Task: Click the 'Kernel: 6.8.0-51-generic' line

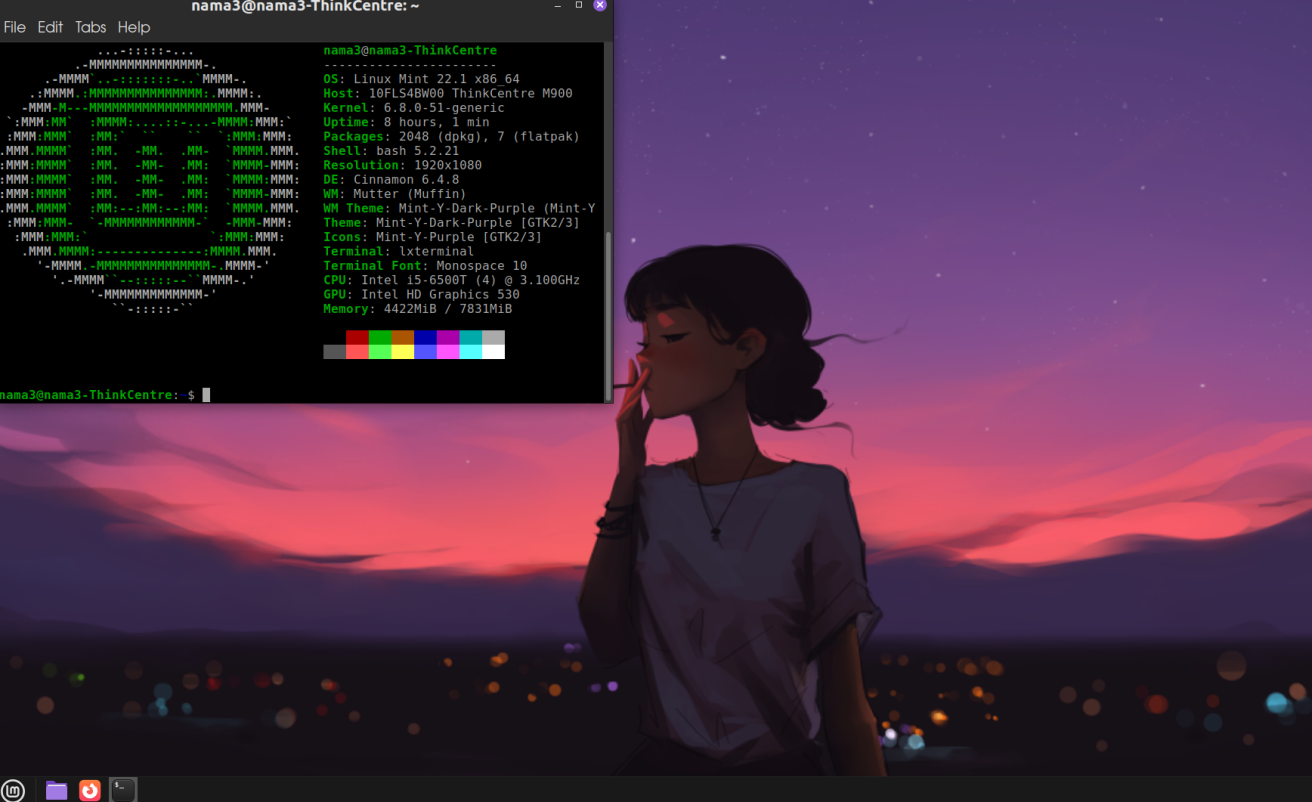Action: 414,108
